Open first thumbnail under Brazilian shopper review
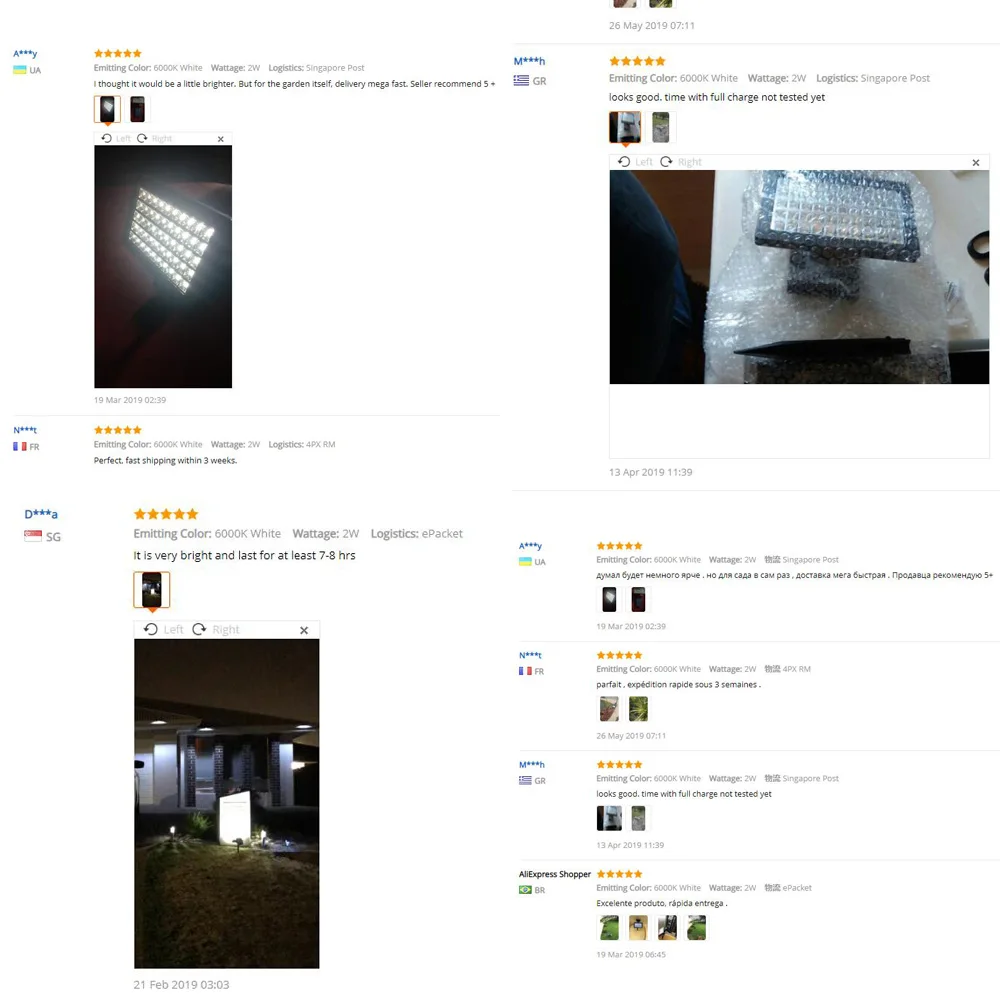This screenshot has width=1000, height=1000. pyautogui.click(x=609, y=927)
